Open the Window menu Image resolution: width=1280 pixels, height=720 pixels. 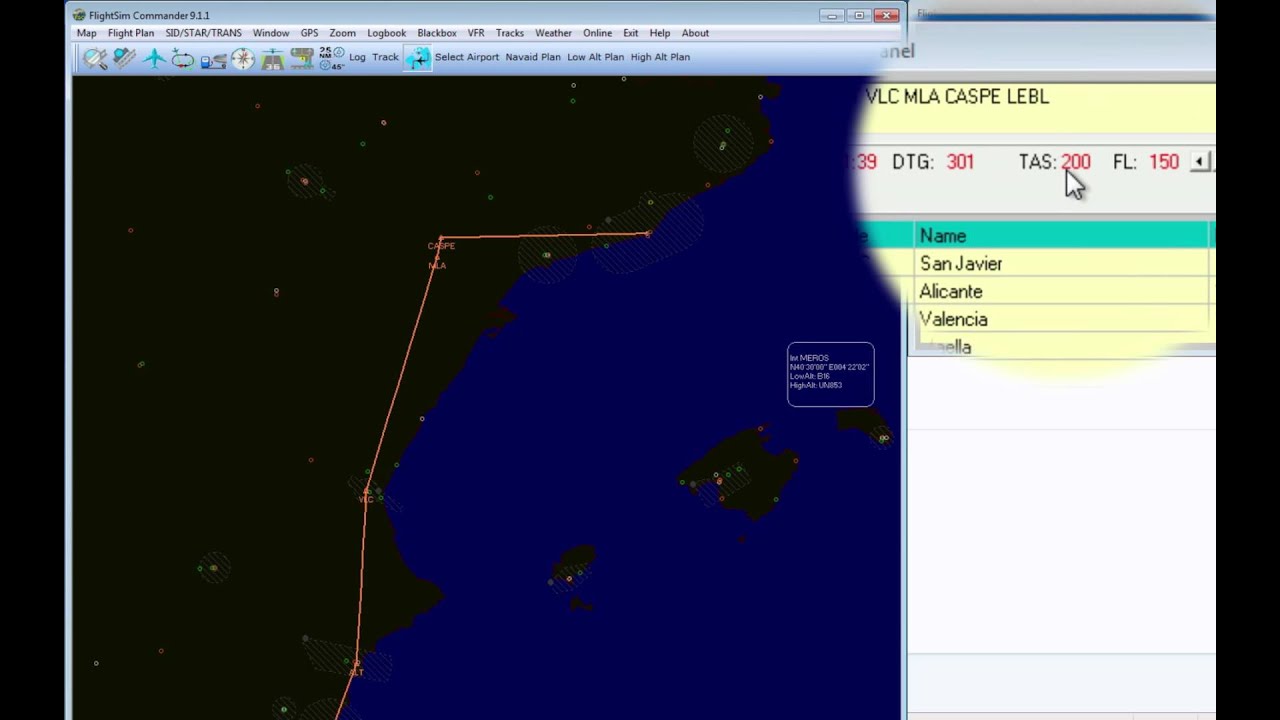click(271, 33)
